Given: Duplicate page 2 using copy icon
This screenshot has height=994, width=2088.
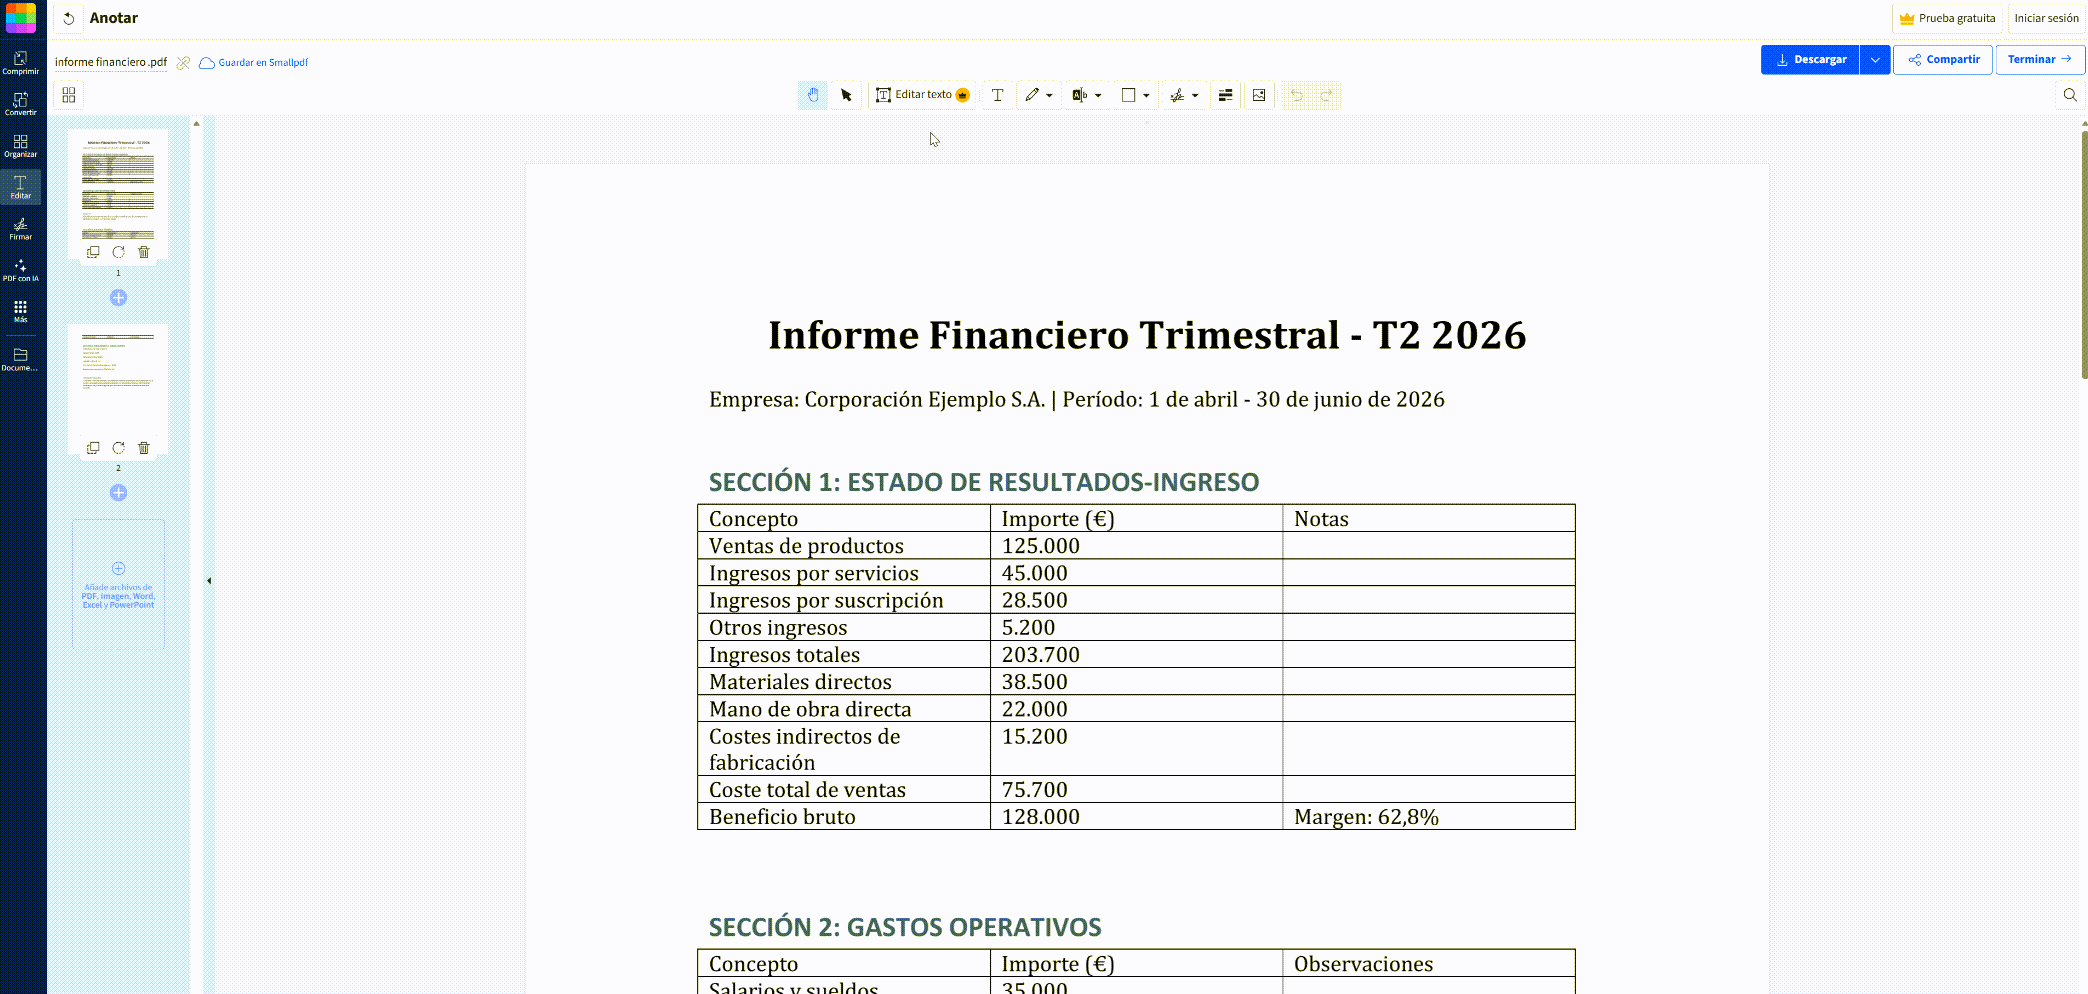Looking at the screenshot, I should (x=93, y=448).
